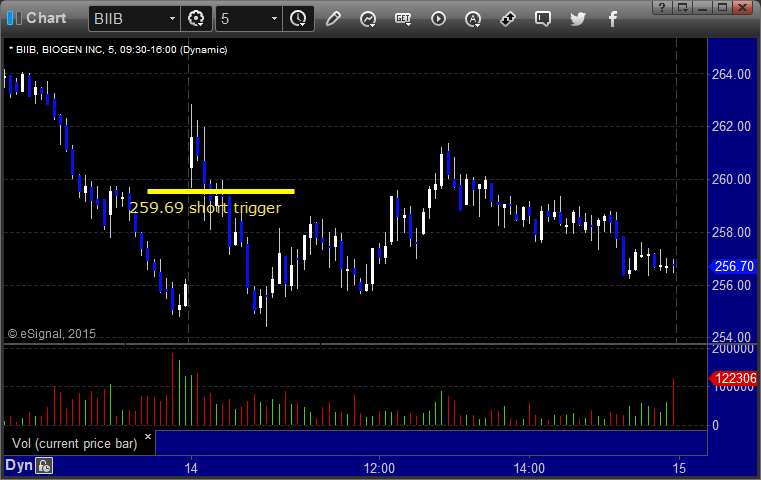The width and height of the screenshot is (761, 480).
Task: Click the 14 date label on time axis
Action: [191, 468]
